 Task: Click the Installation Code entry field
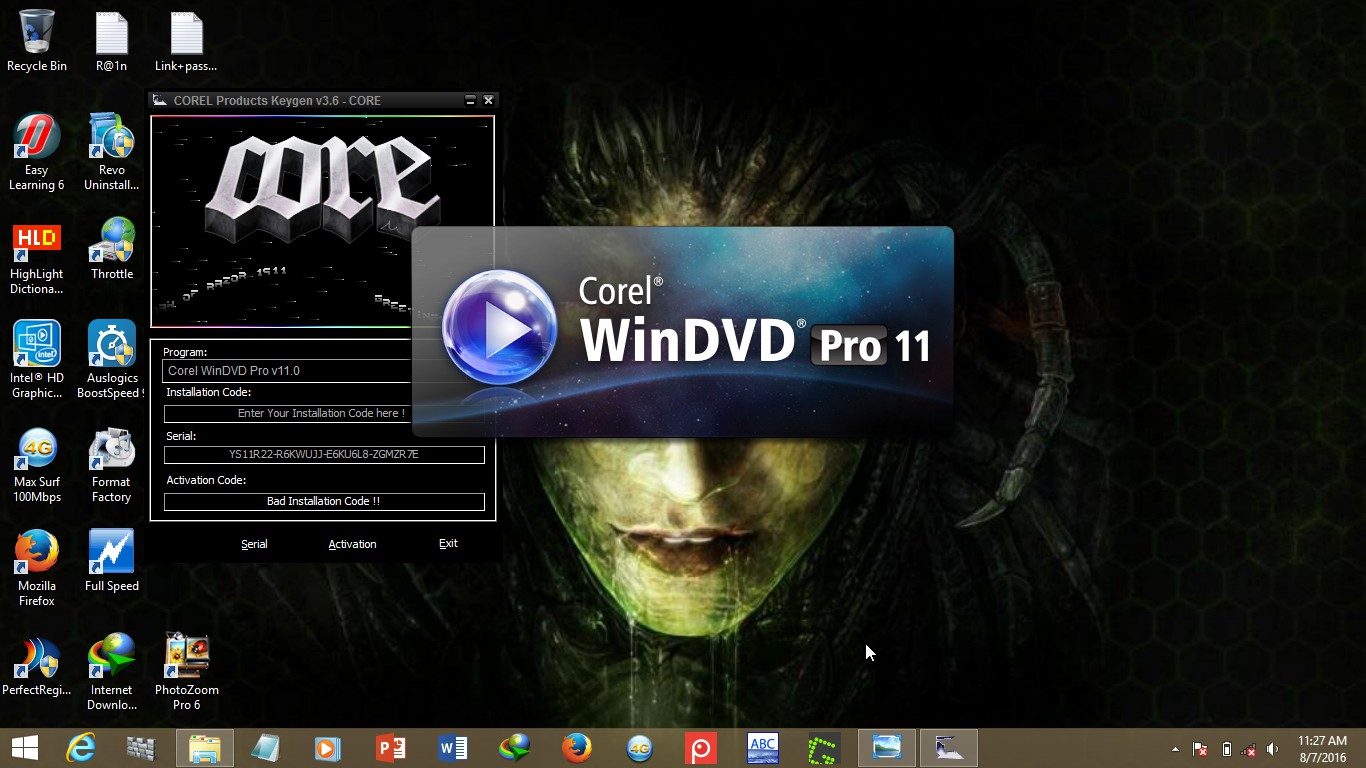click(x=322, y=413)
